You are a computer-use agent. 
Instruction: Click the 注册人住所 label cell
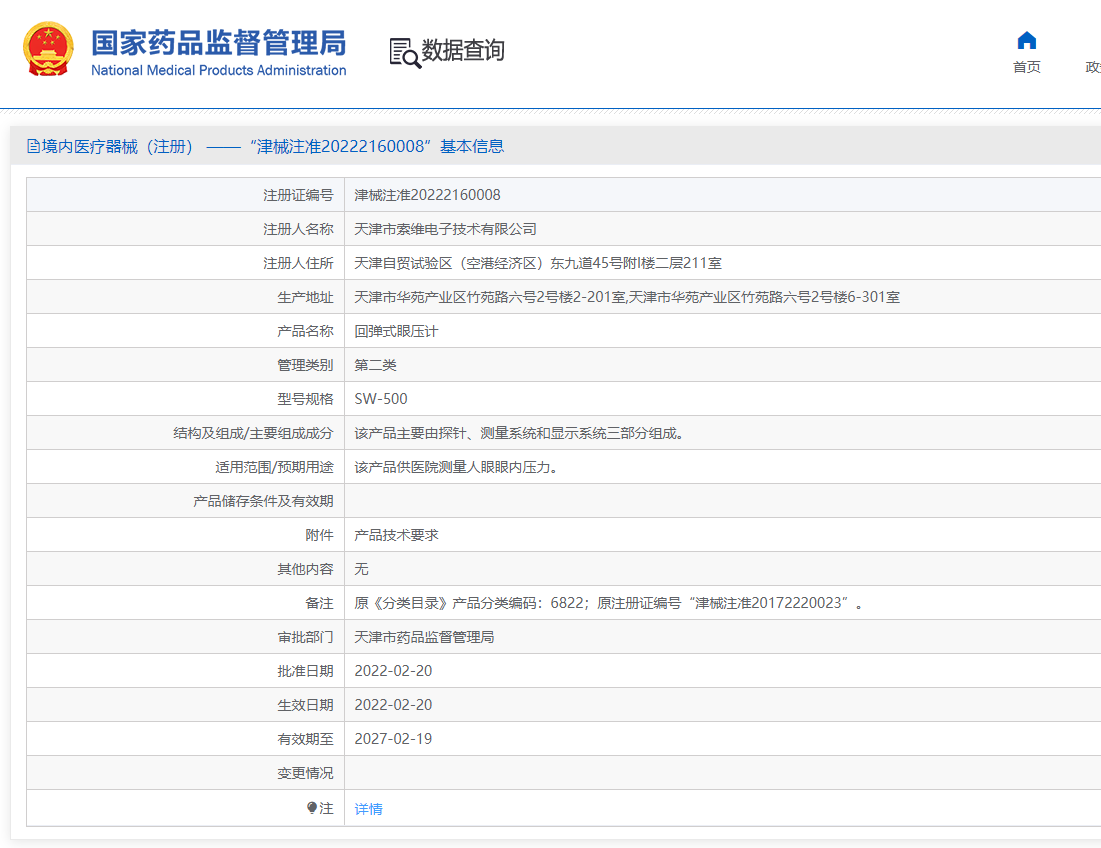[185, 263]
